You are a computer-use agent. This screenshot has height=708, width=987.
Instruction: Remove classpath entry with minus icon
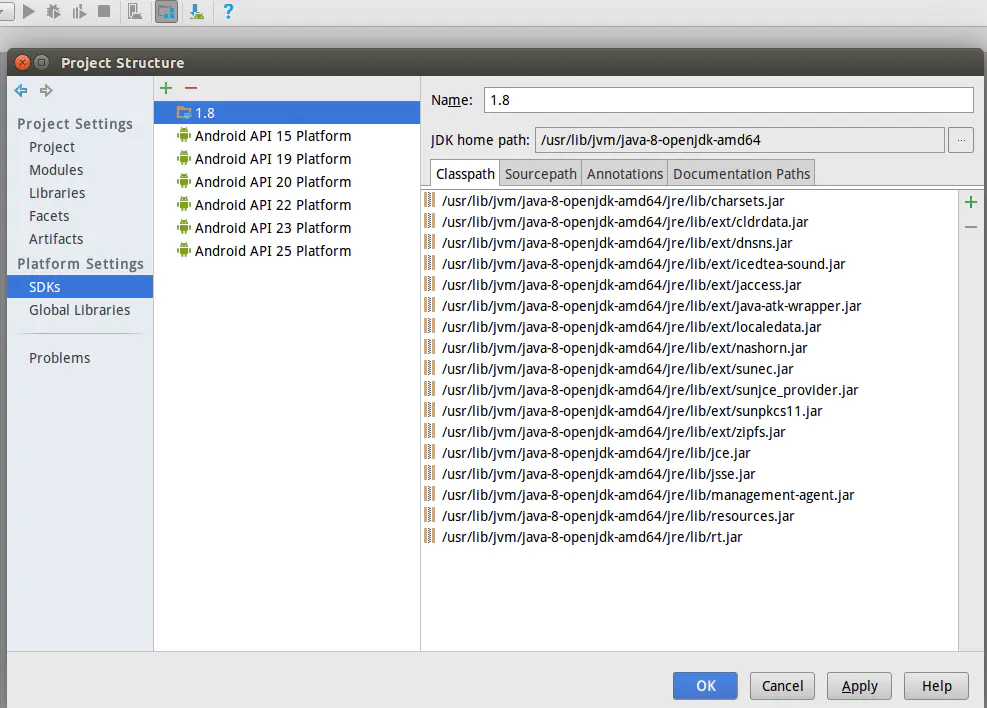971,227
